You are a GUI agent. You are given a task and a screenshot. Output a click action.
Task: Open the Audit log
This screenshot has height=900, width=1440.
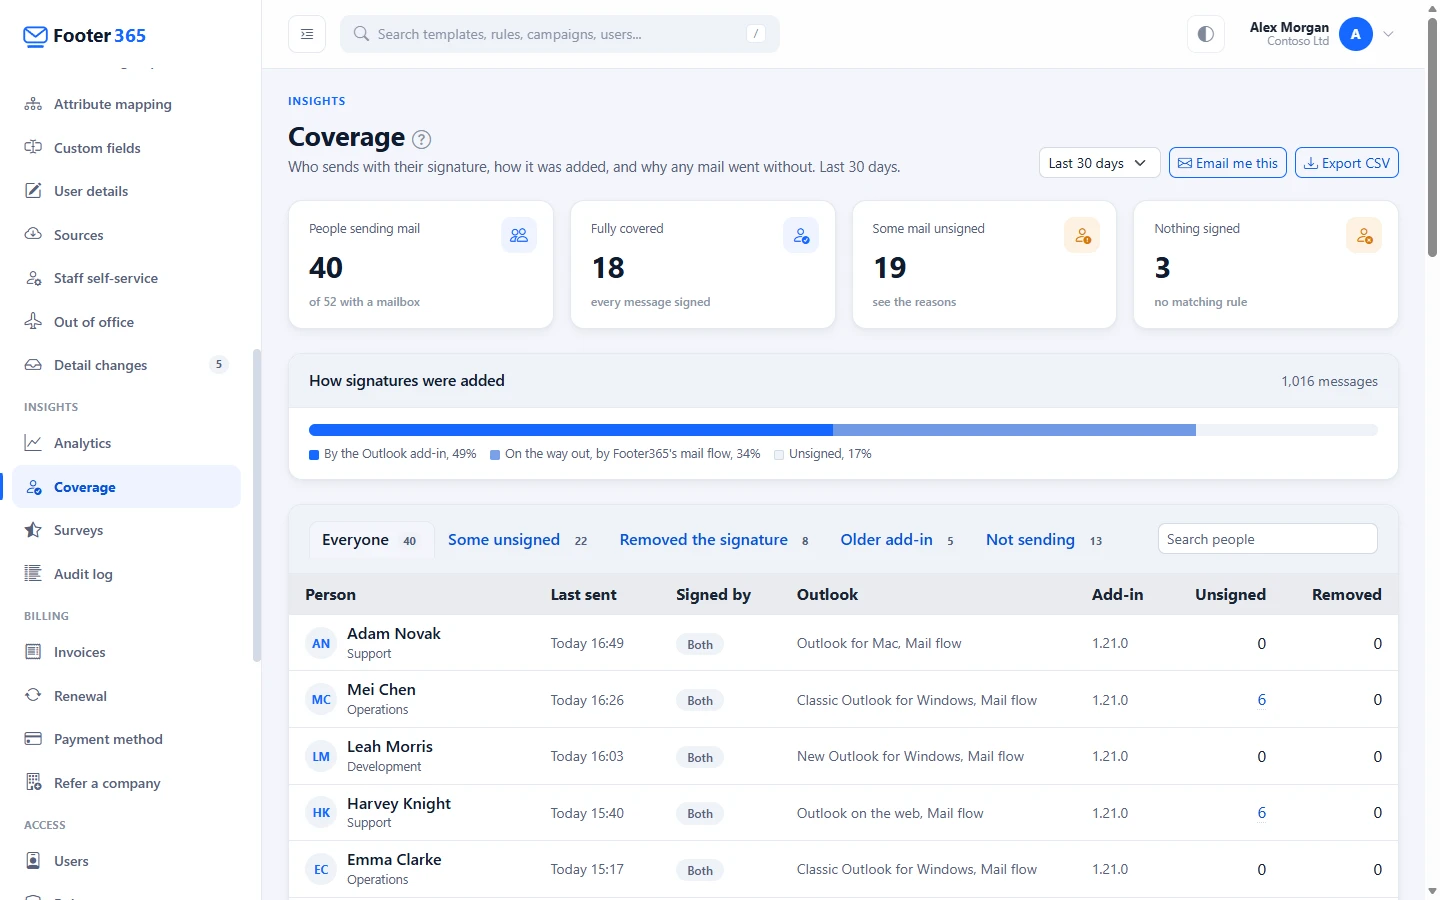126,574
